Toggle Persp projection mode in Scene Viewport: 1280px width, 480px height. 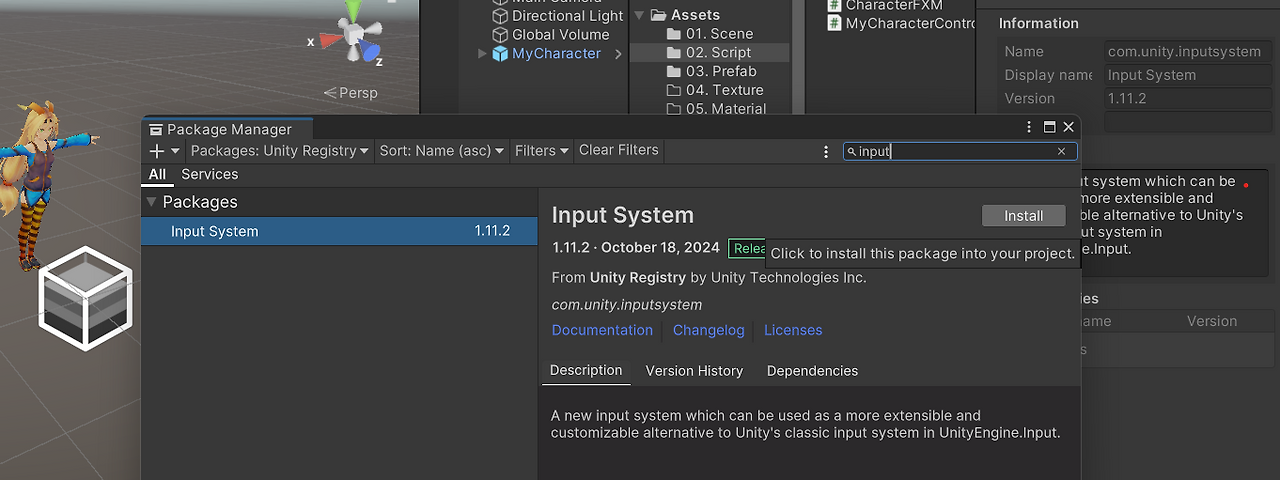(352, 93)
